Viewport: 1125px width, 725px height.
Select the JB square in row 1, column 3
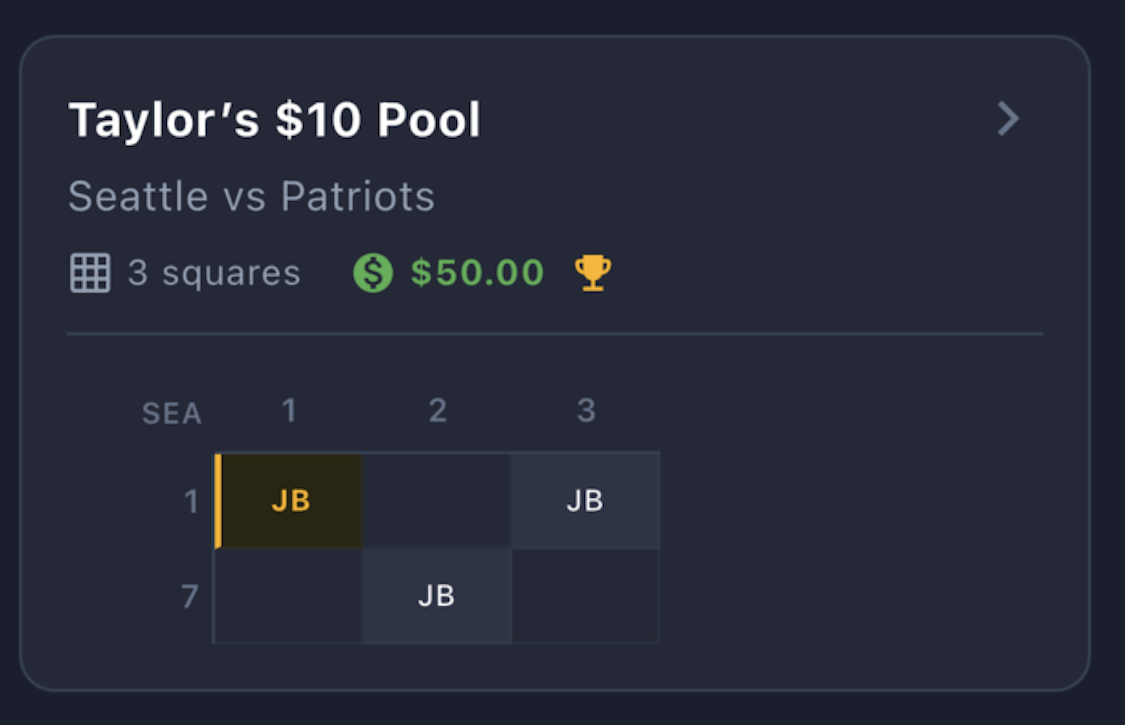(585, 501)
